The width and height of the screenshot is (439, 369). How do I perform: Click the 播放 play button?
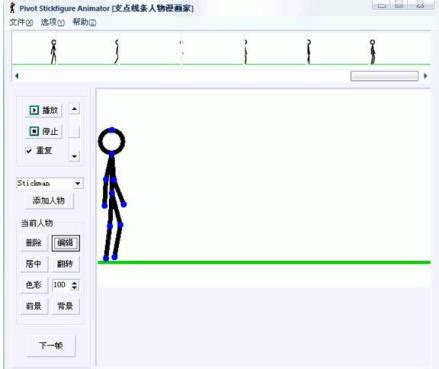(43, 110)
